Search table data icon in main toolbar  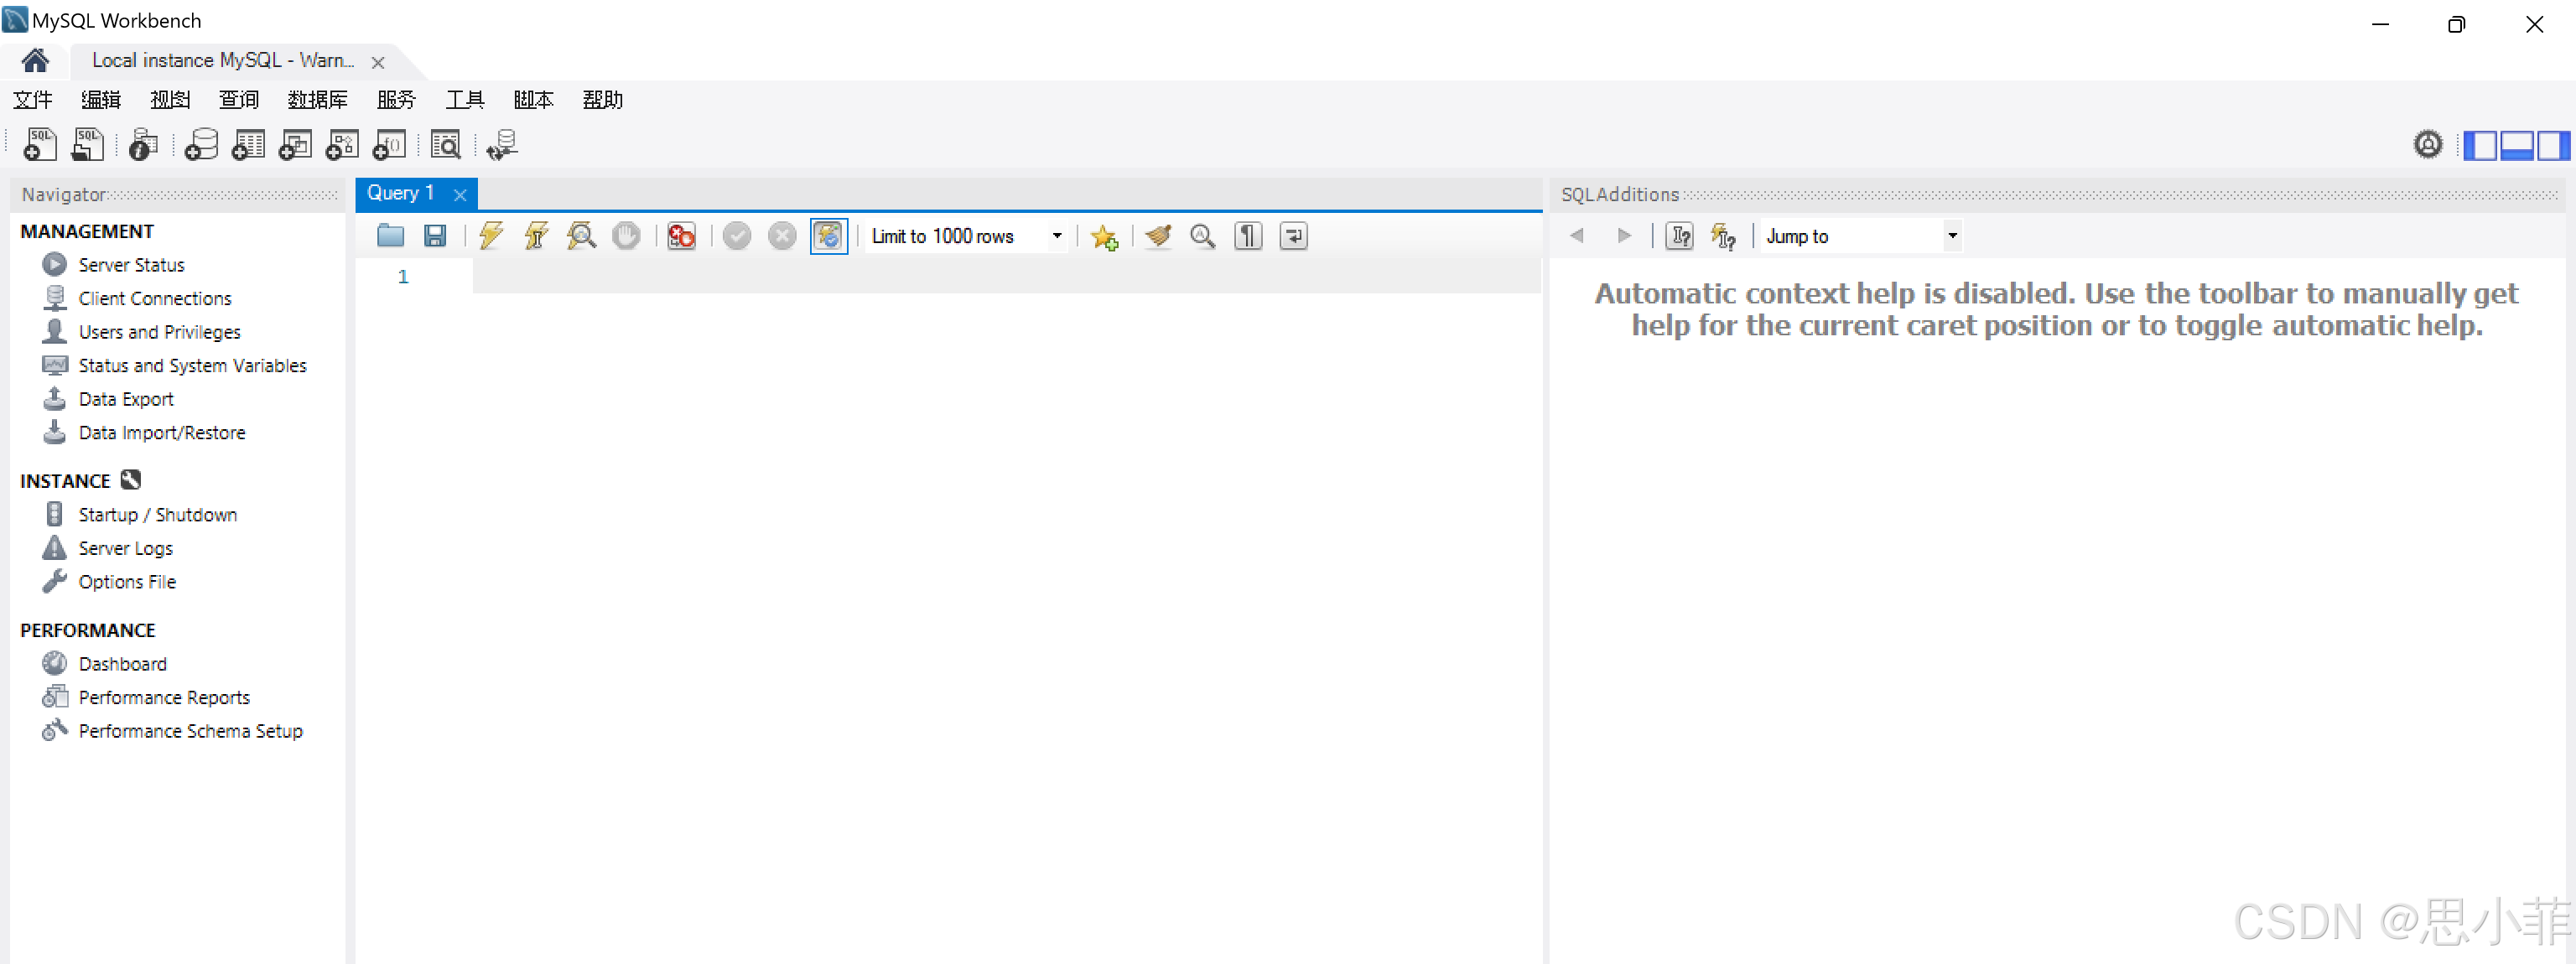445,145
